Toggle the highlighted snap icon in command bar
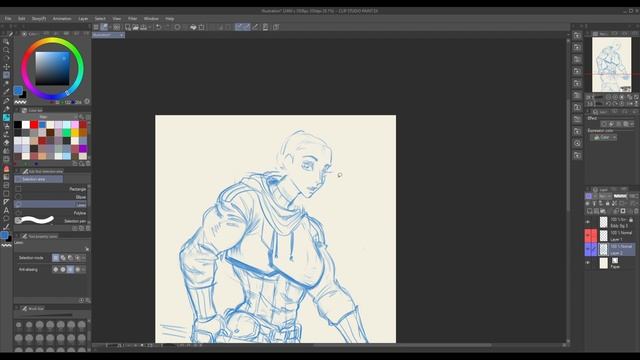This screenshot has width=640, height=360. (x=239, y=27)
